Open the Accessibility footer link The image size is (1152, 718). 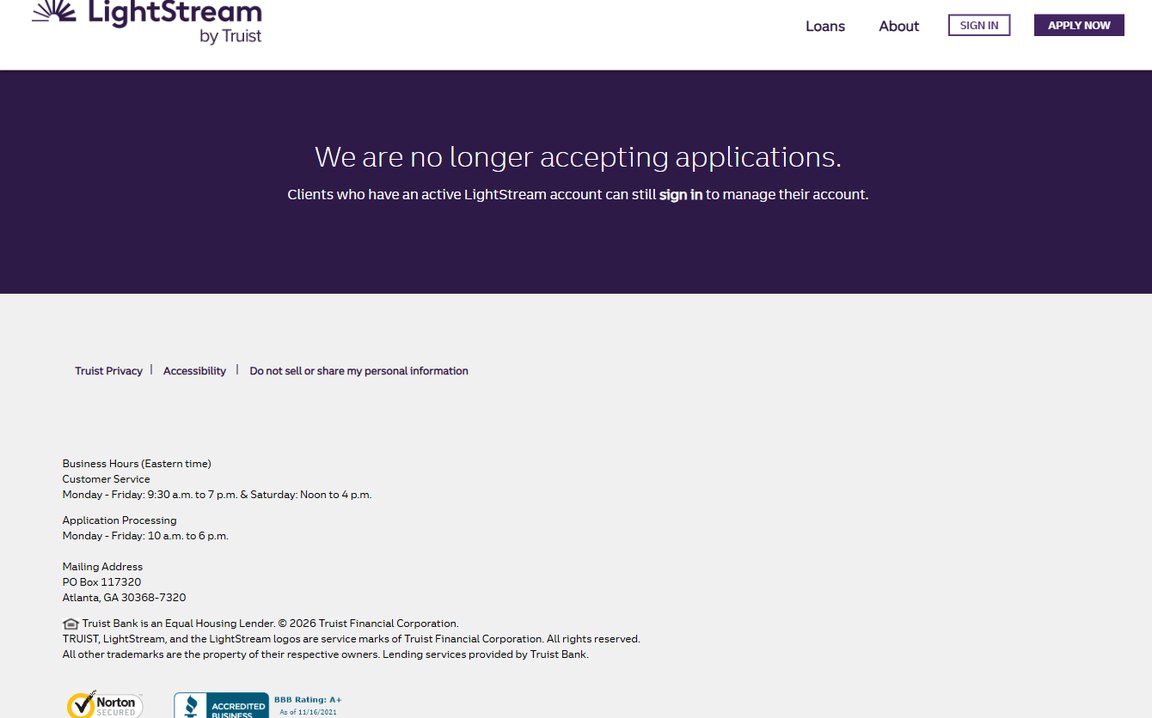194,371
